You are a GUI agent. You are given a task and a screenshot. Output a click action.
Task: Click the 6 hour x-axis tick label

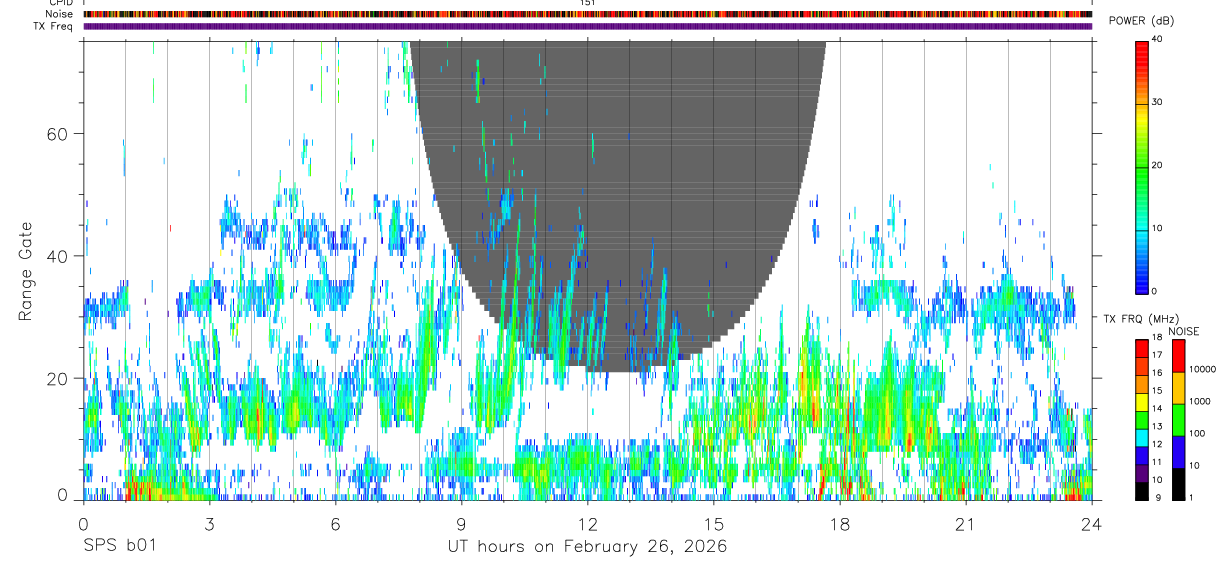tap(335, 523)
